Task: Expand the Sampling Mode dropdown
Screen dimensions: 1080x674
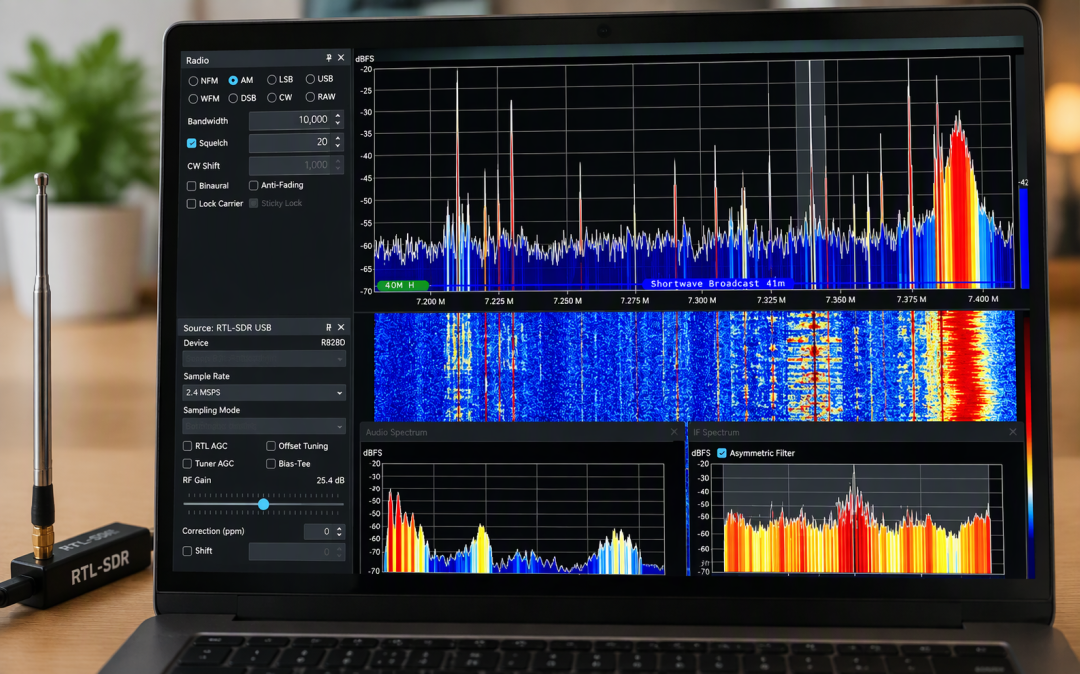Action: coord(264,426)
